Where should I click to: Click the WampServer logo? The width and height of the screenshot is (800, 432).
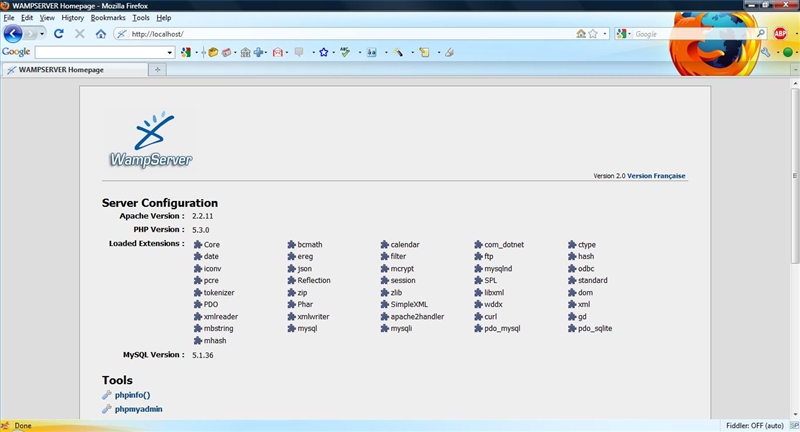coord(149,140)
